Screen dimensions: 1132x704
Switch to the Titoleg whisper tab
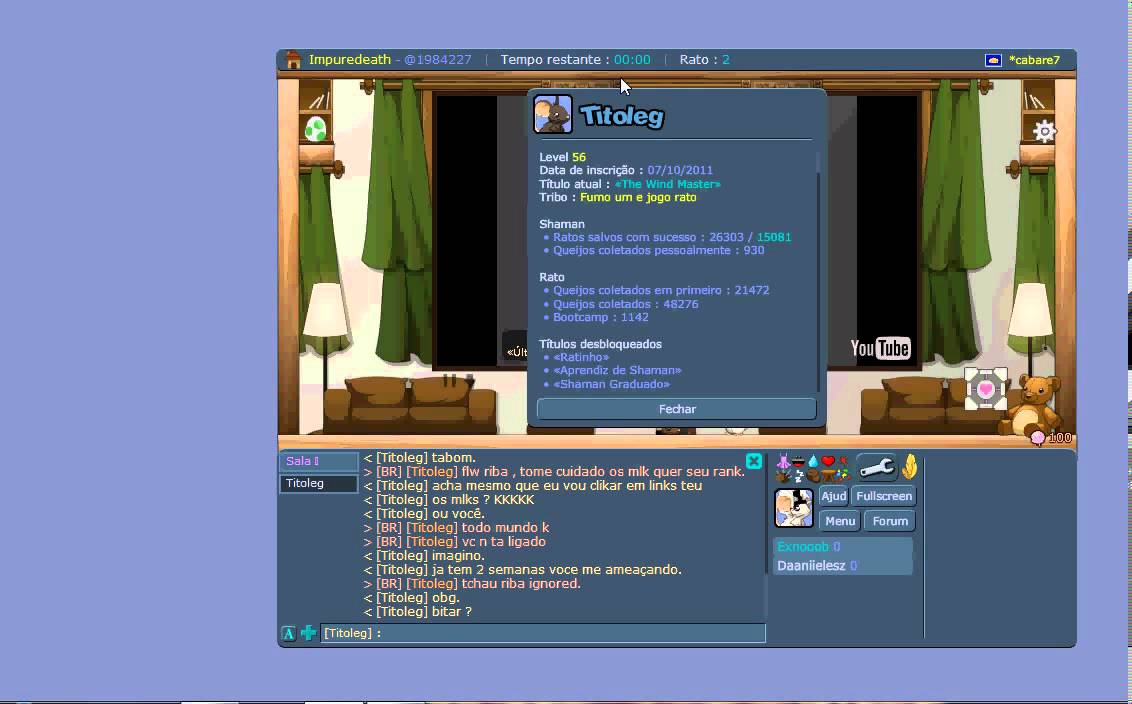click(318, 484)
